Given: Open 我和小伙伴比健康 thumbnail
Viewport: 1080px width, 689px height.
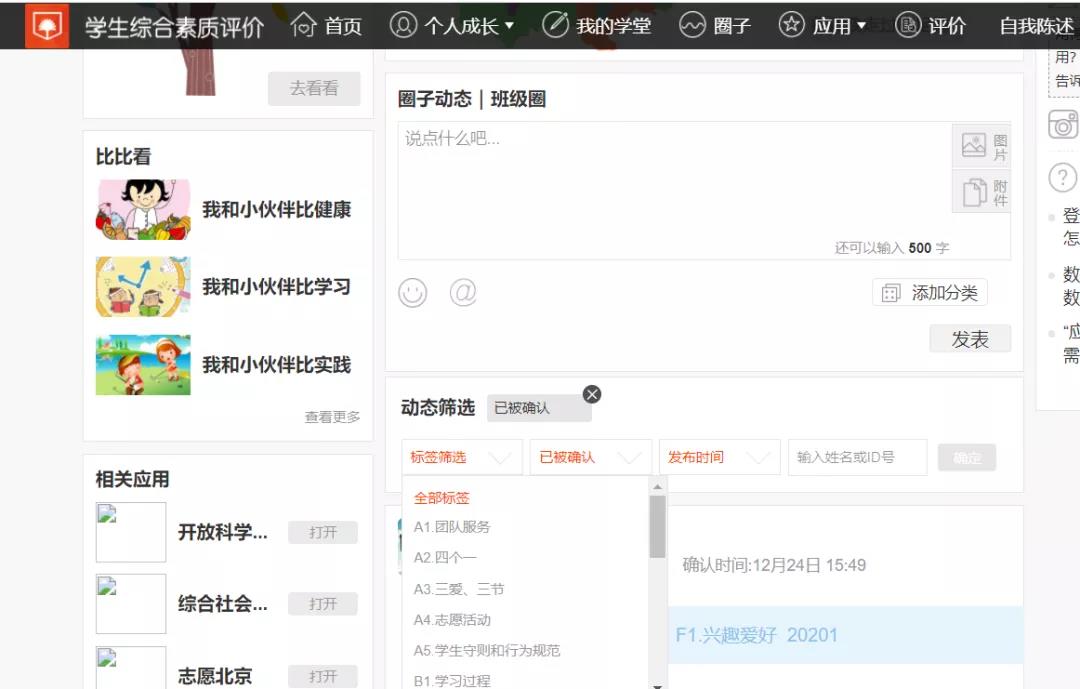Looking at the screenshot, I should click(143, 209).
